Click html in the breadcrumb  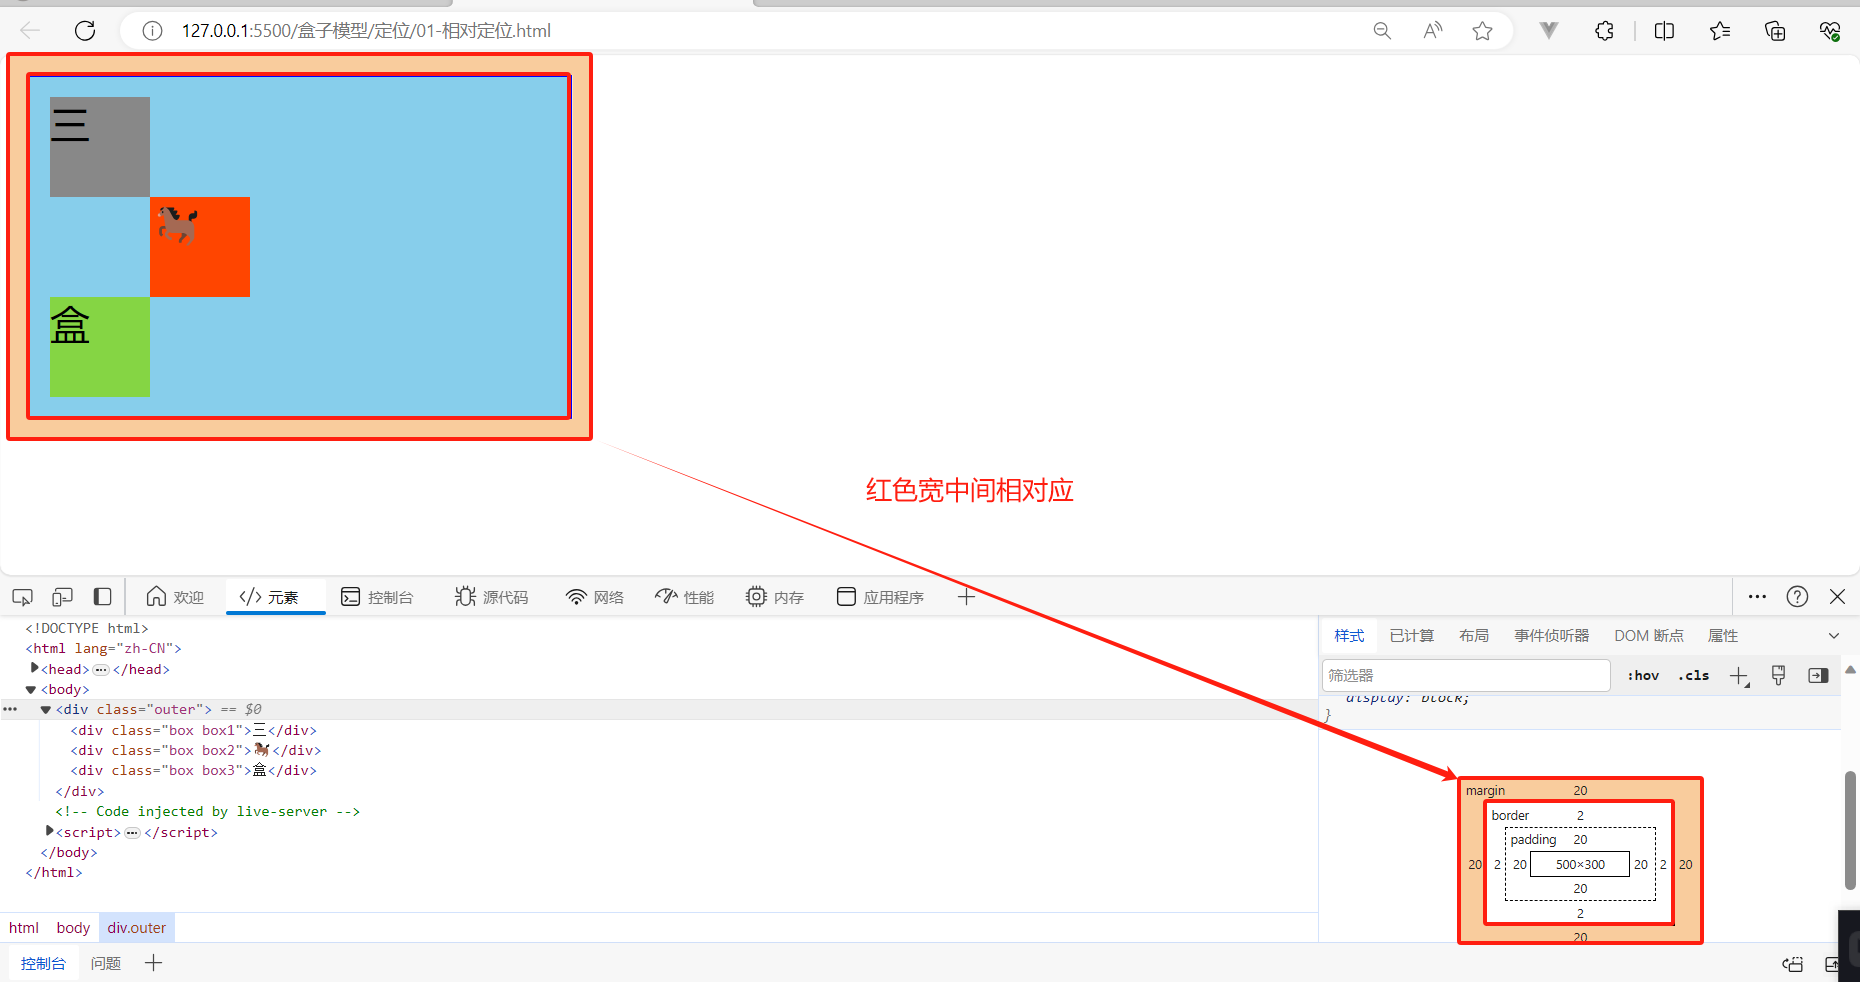coord(24,928)
